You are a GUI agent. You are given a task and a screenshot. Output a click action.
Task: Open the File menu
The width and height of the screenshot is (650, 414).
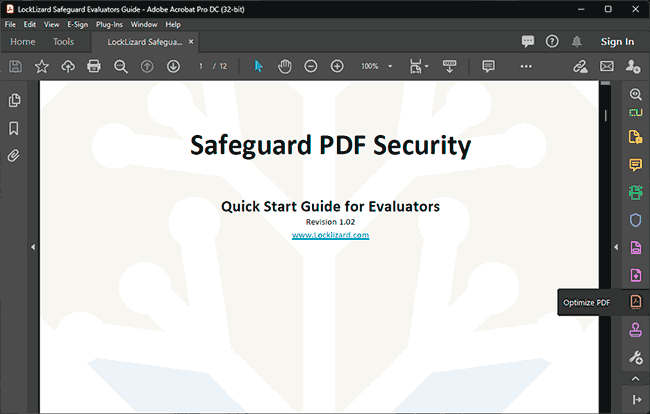coord(10,24)
